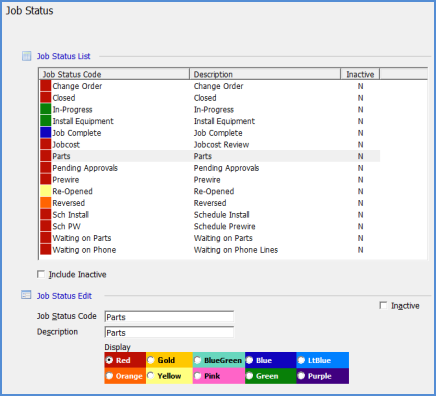The image size is (436, 396).
Task: Enable the Include Inactive checkbox
Action: click(x=41, y=274)
